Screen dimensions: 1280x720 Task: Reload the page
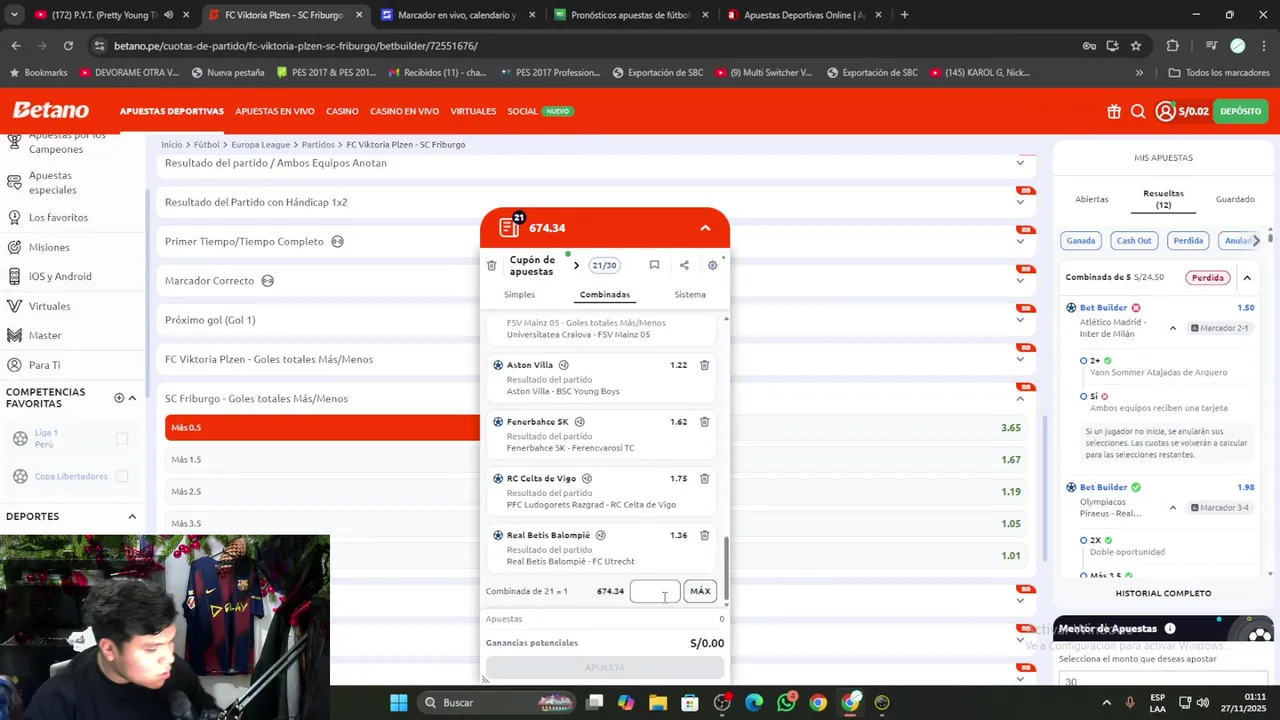click(68, 46)
